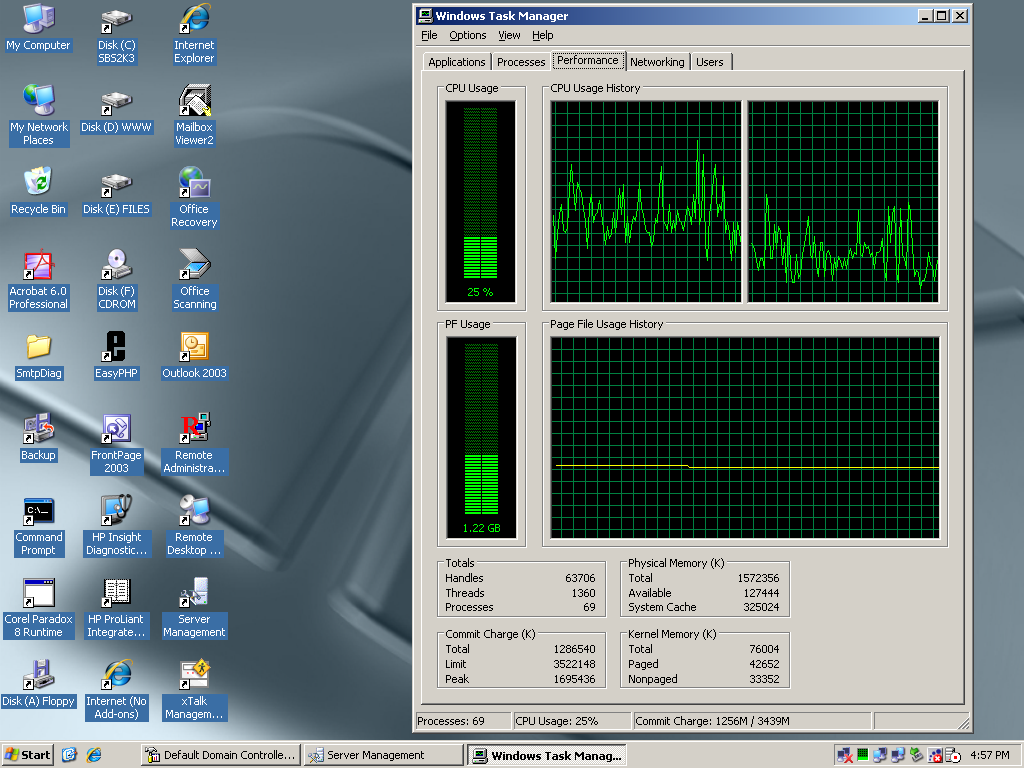The height and width of the screenshot is (768, 1024).
Task: Click the Threads value 1360
Action: (583, 593)
